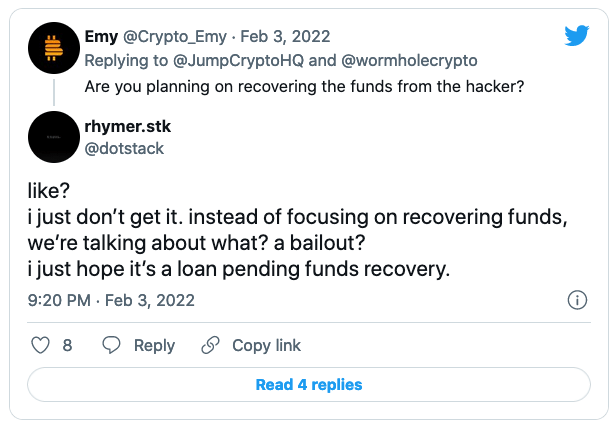Screen dimensions: 616x427
Task: Open the tweet info circle icon
Action: 577,300
